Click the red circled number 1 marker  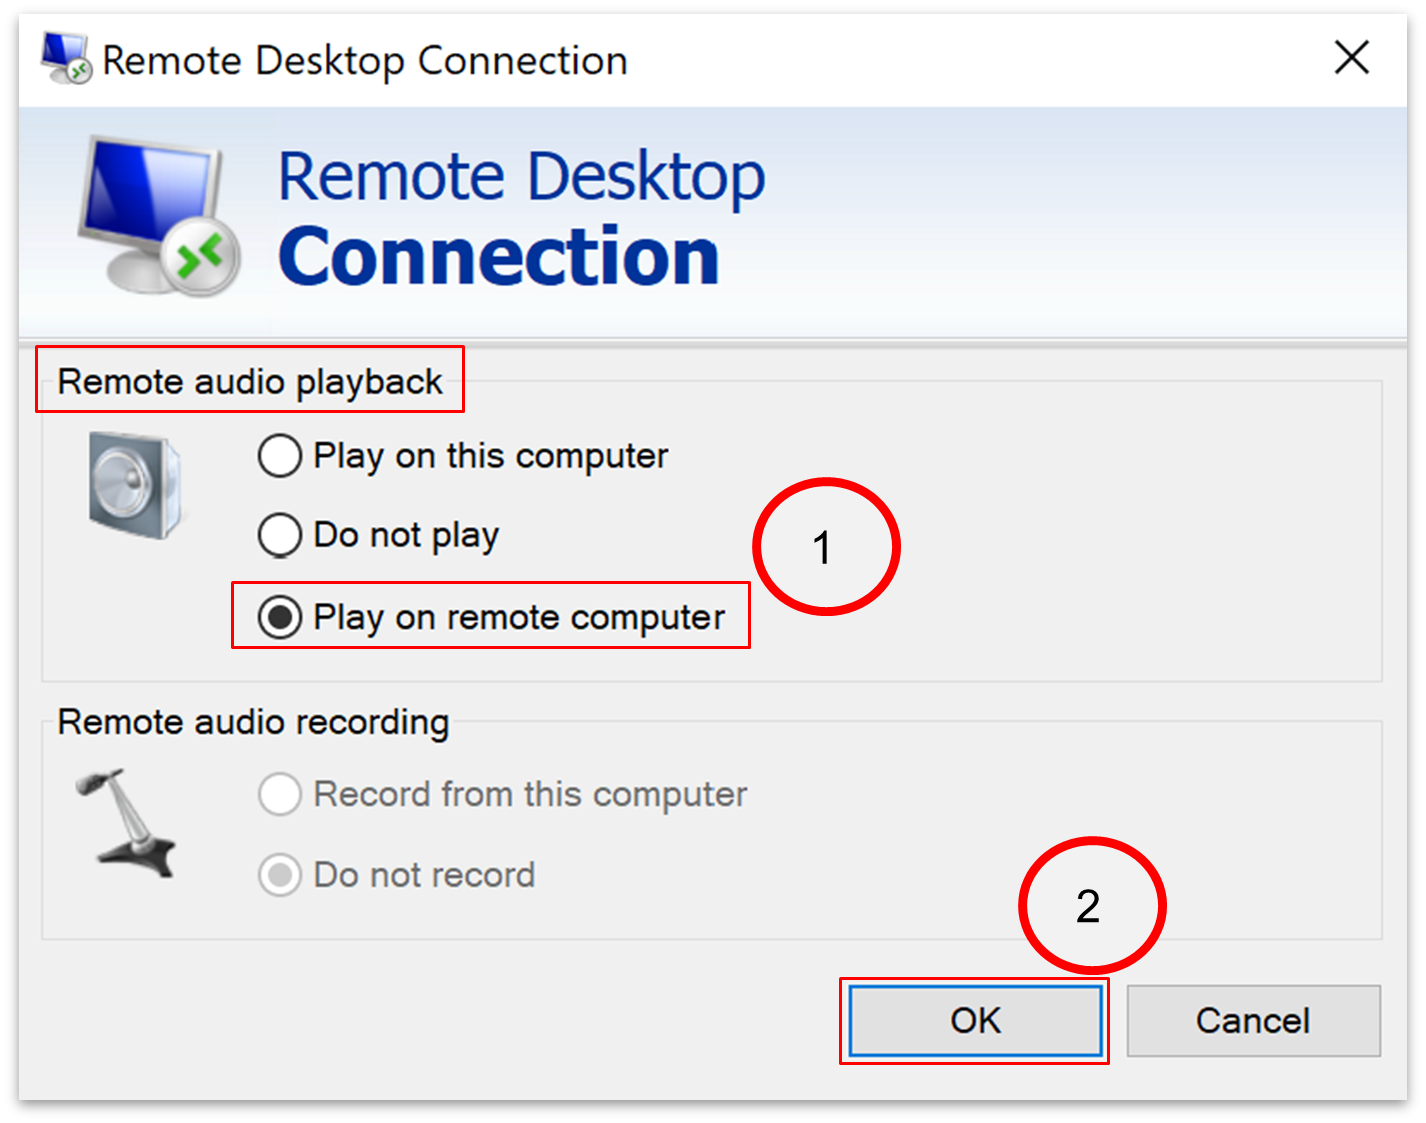[826, 547]
